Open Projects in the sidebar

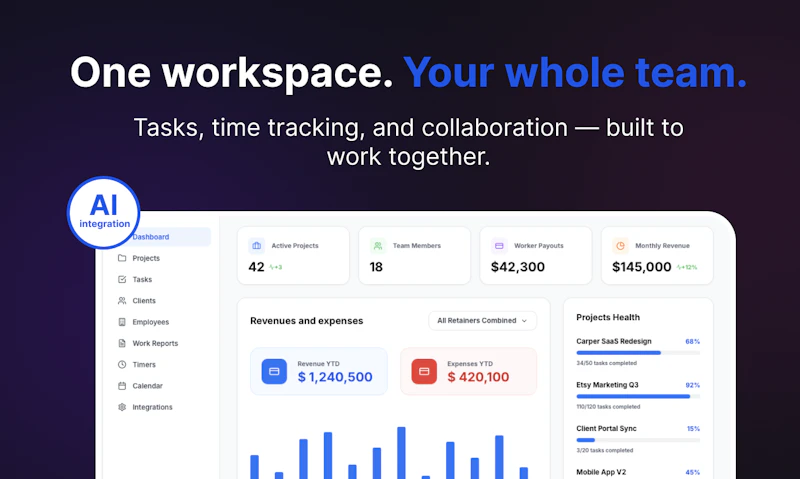tap(146, 258)
